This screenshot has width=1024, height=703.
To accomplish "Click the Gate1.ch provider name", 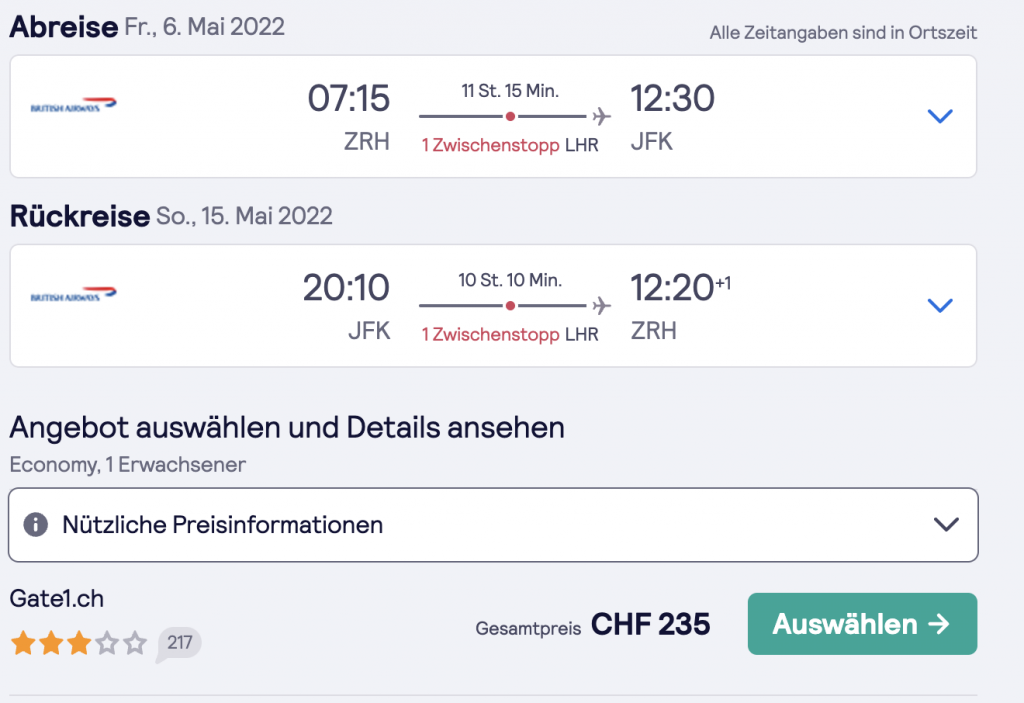I will coord(57,599).
